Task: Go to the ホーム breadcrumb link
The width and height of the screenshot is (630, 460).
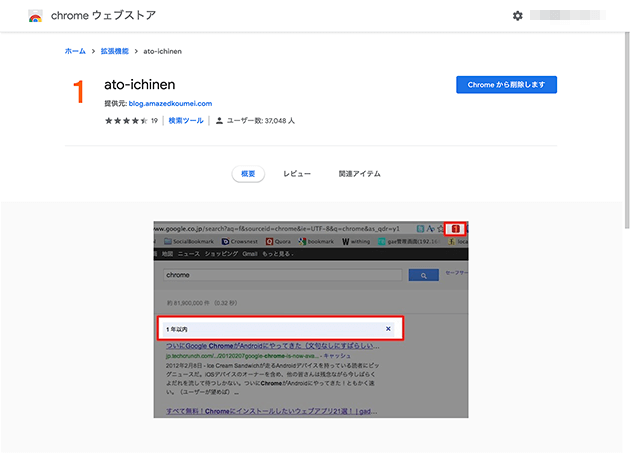Action: pos(75,51)
